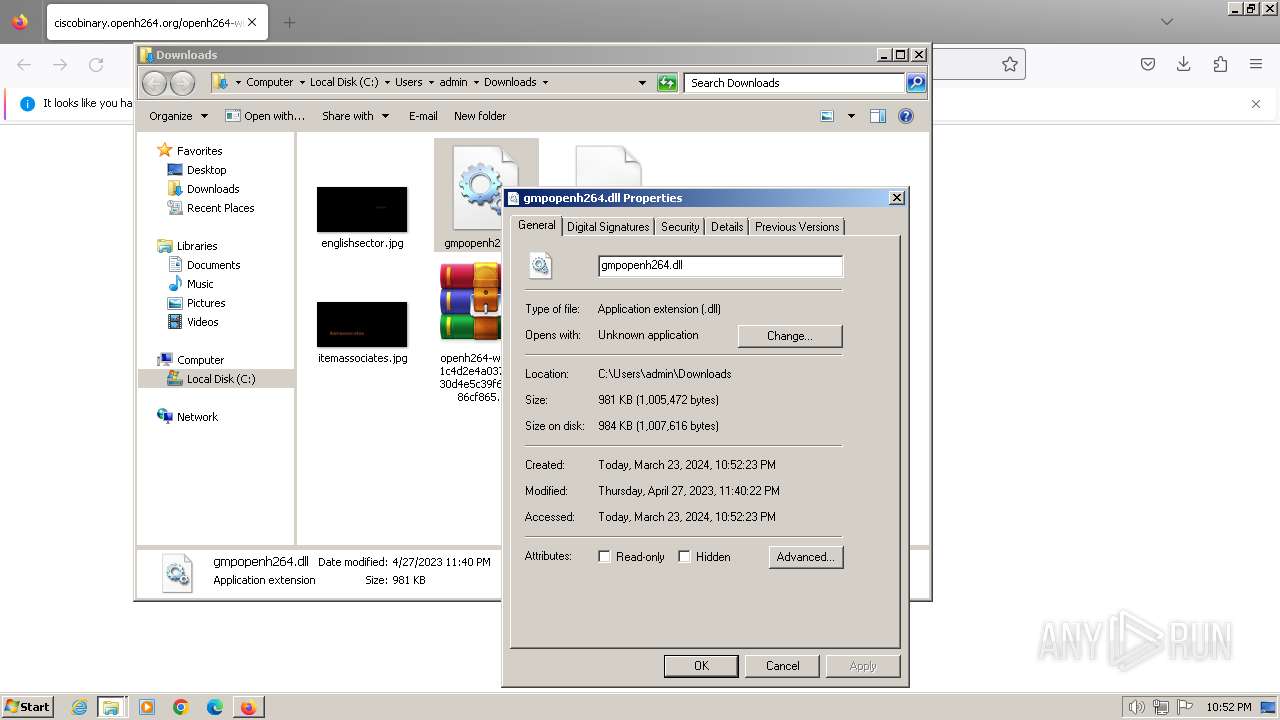The width and height of the screenshot is (1280, 720).
Task: Enable the Hidden attribute checkbox
Action: (684, 557)
